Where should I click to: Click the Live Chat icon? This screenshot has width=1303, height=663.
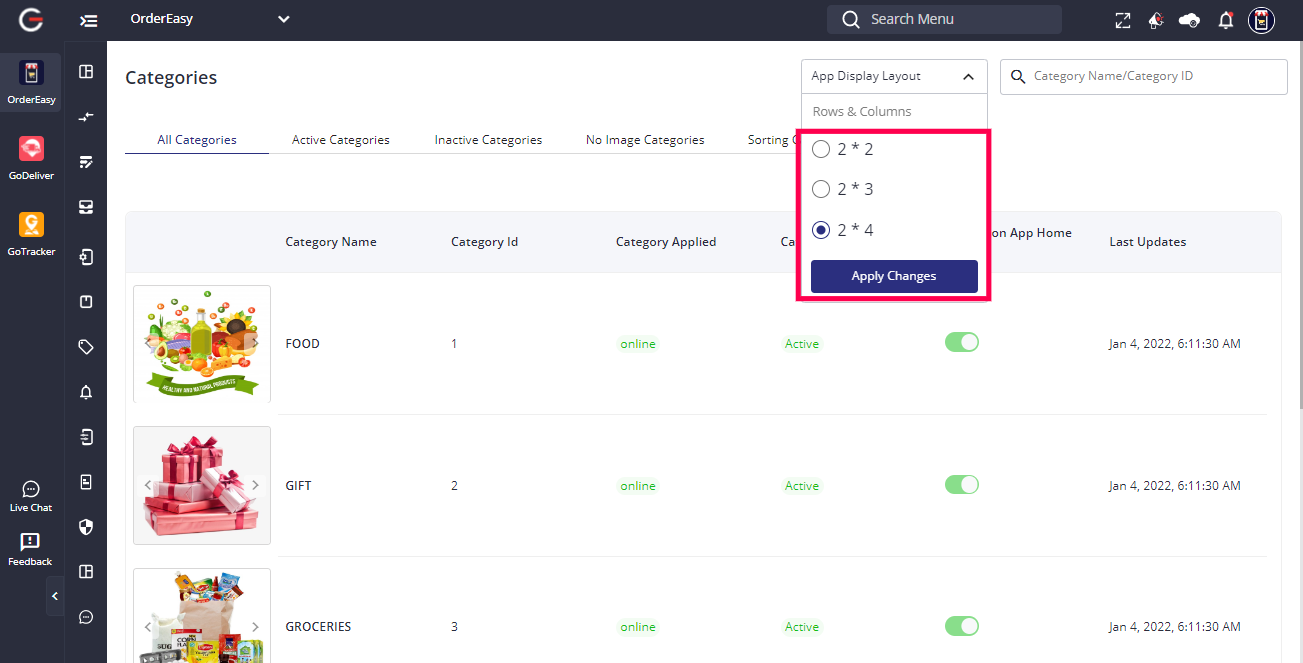pyautogui.click(x=31, y=490)
